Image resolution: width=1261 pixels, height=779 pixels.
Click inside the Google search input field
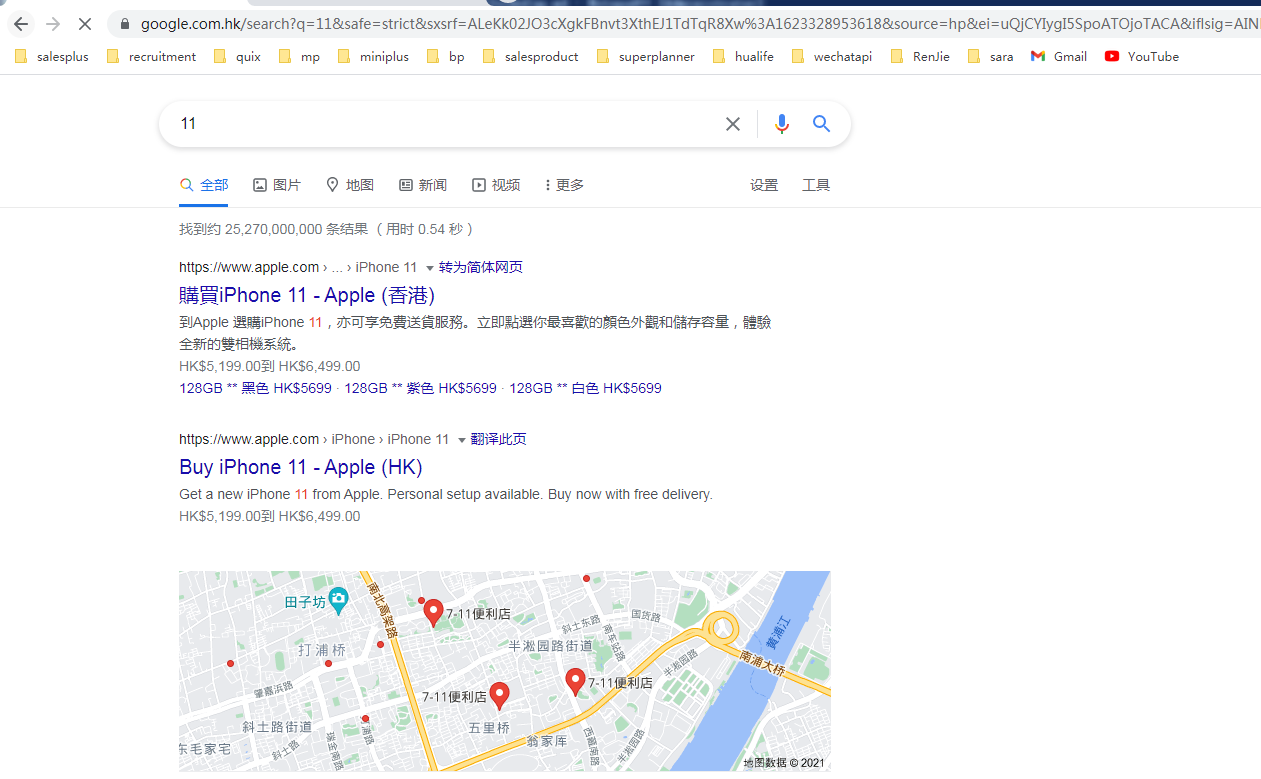(440, 124)
